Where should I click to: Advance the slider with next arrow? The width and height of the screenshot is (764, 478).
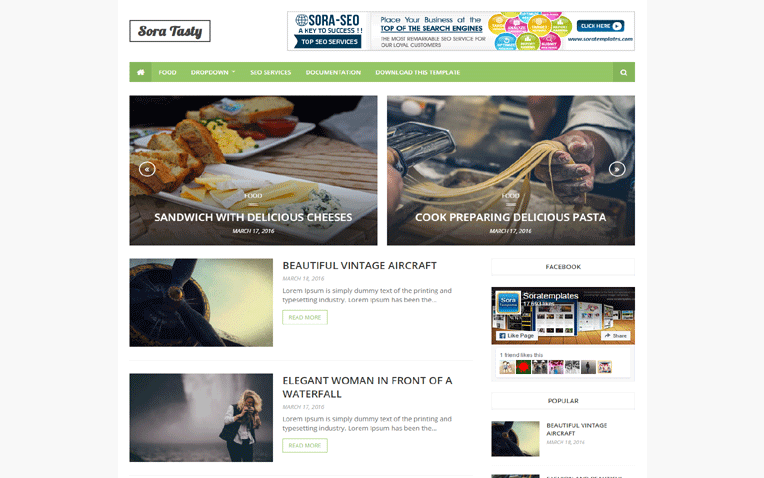tap(617, 169)
